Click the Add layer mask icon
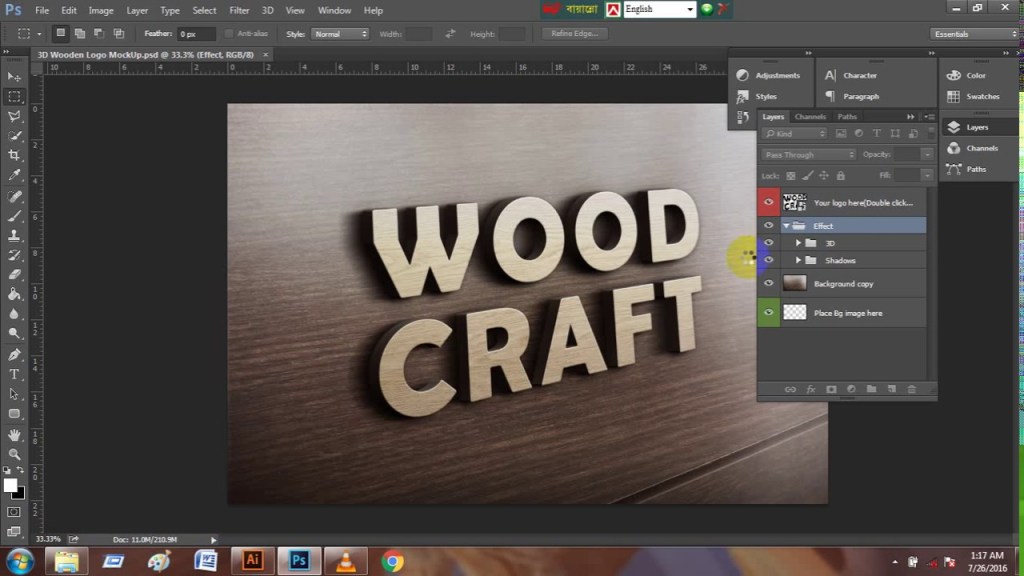This screenshot has width=1024, height=576. tap(832, 389)
